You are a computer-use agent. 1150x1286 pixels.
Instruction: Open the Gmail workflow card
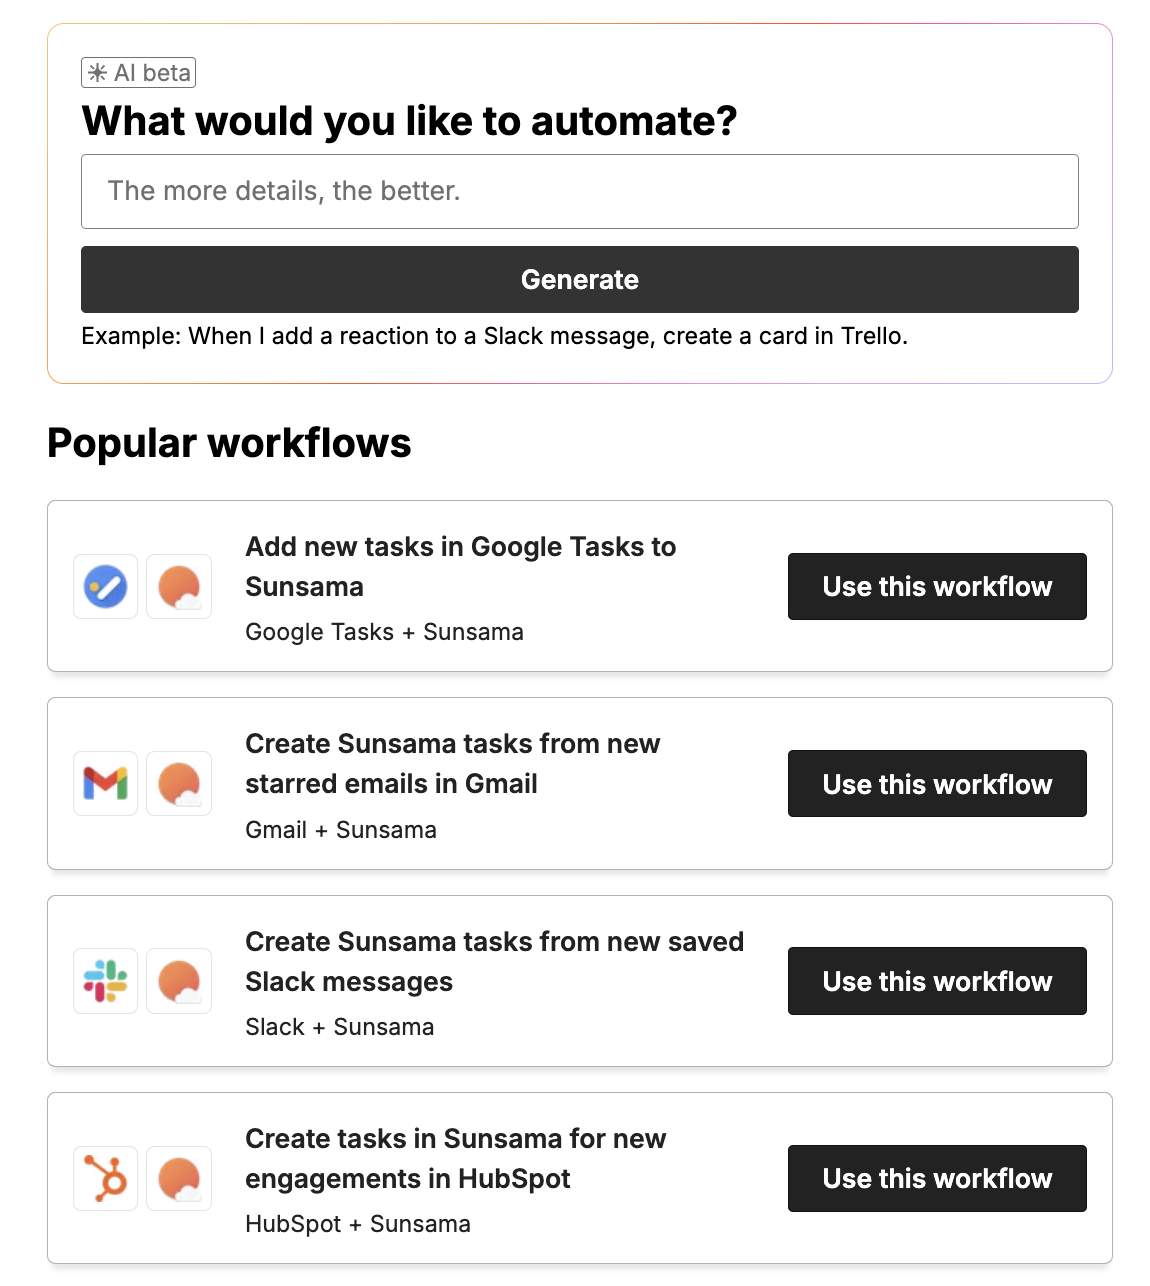click(x=453, y=764)
